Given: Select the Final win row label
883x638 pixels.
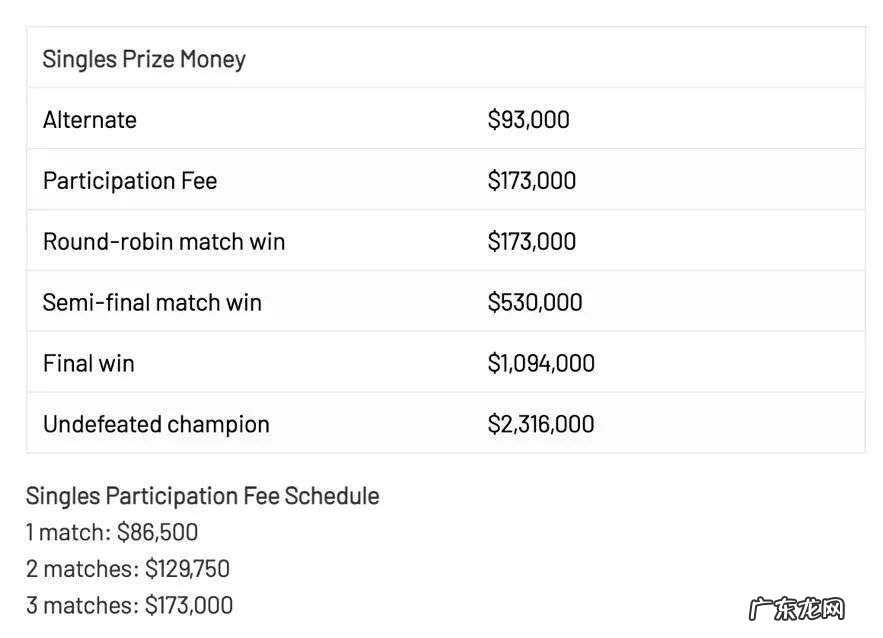Looking at the screenshot, I should [89, 363].
